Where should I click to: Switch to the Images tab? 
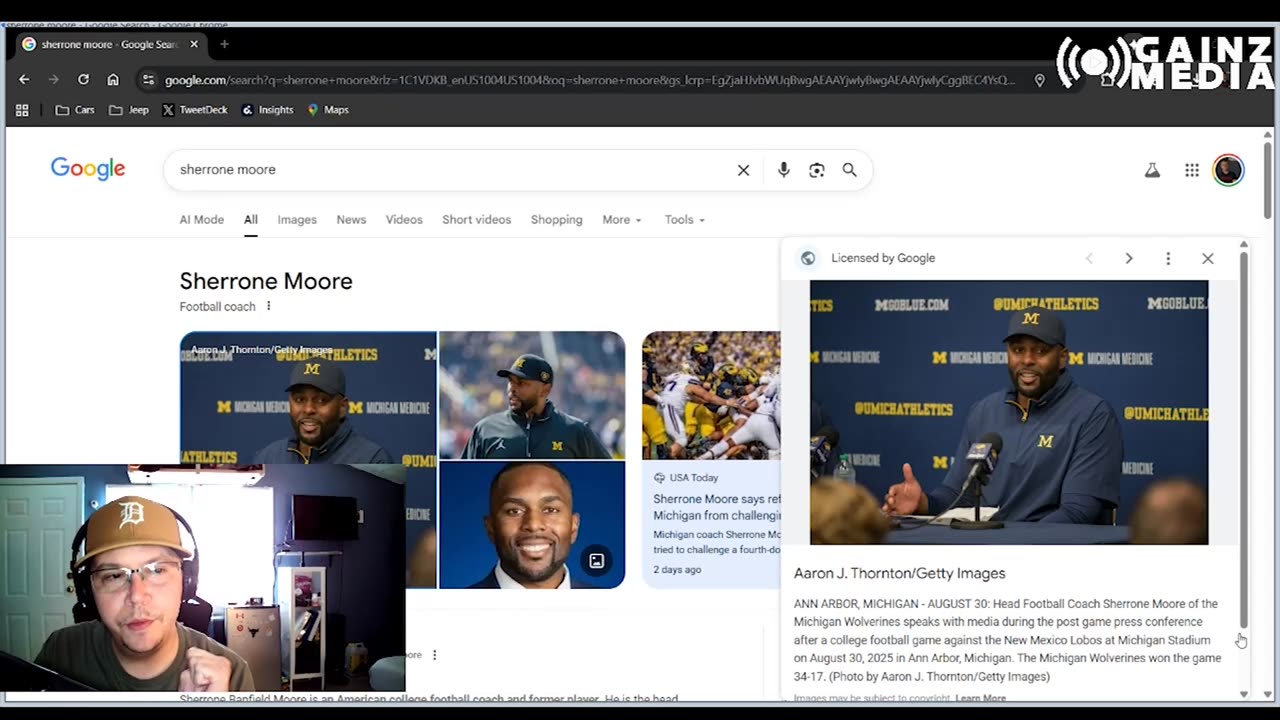coord(297,220)
